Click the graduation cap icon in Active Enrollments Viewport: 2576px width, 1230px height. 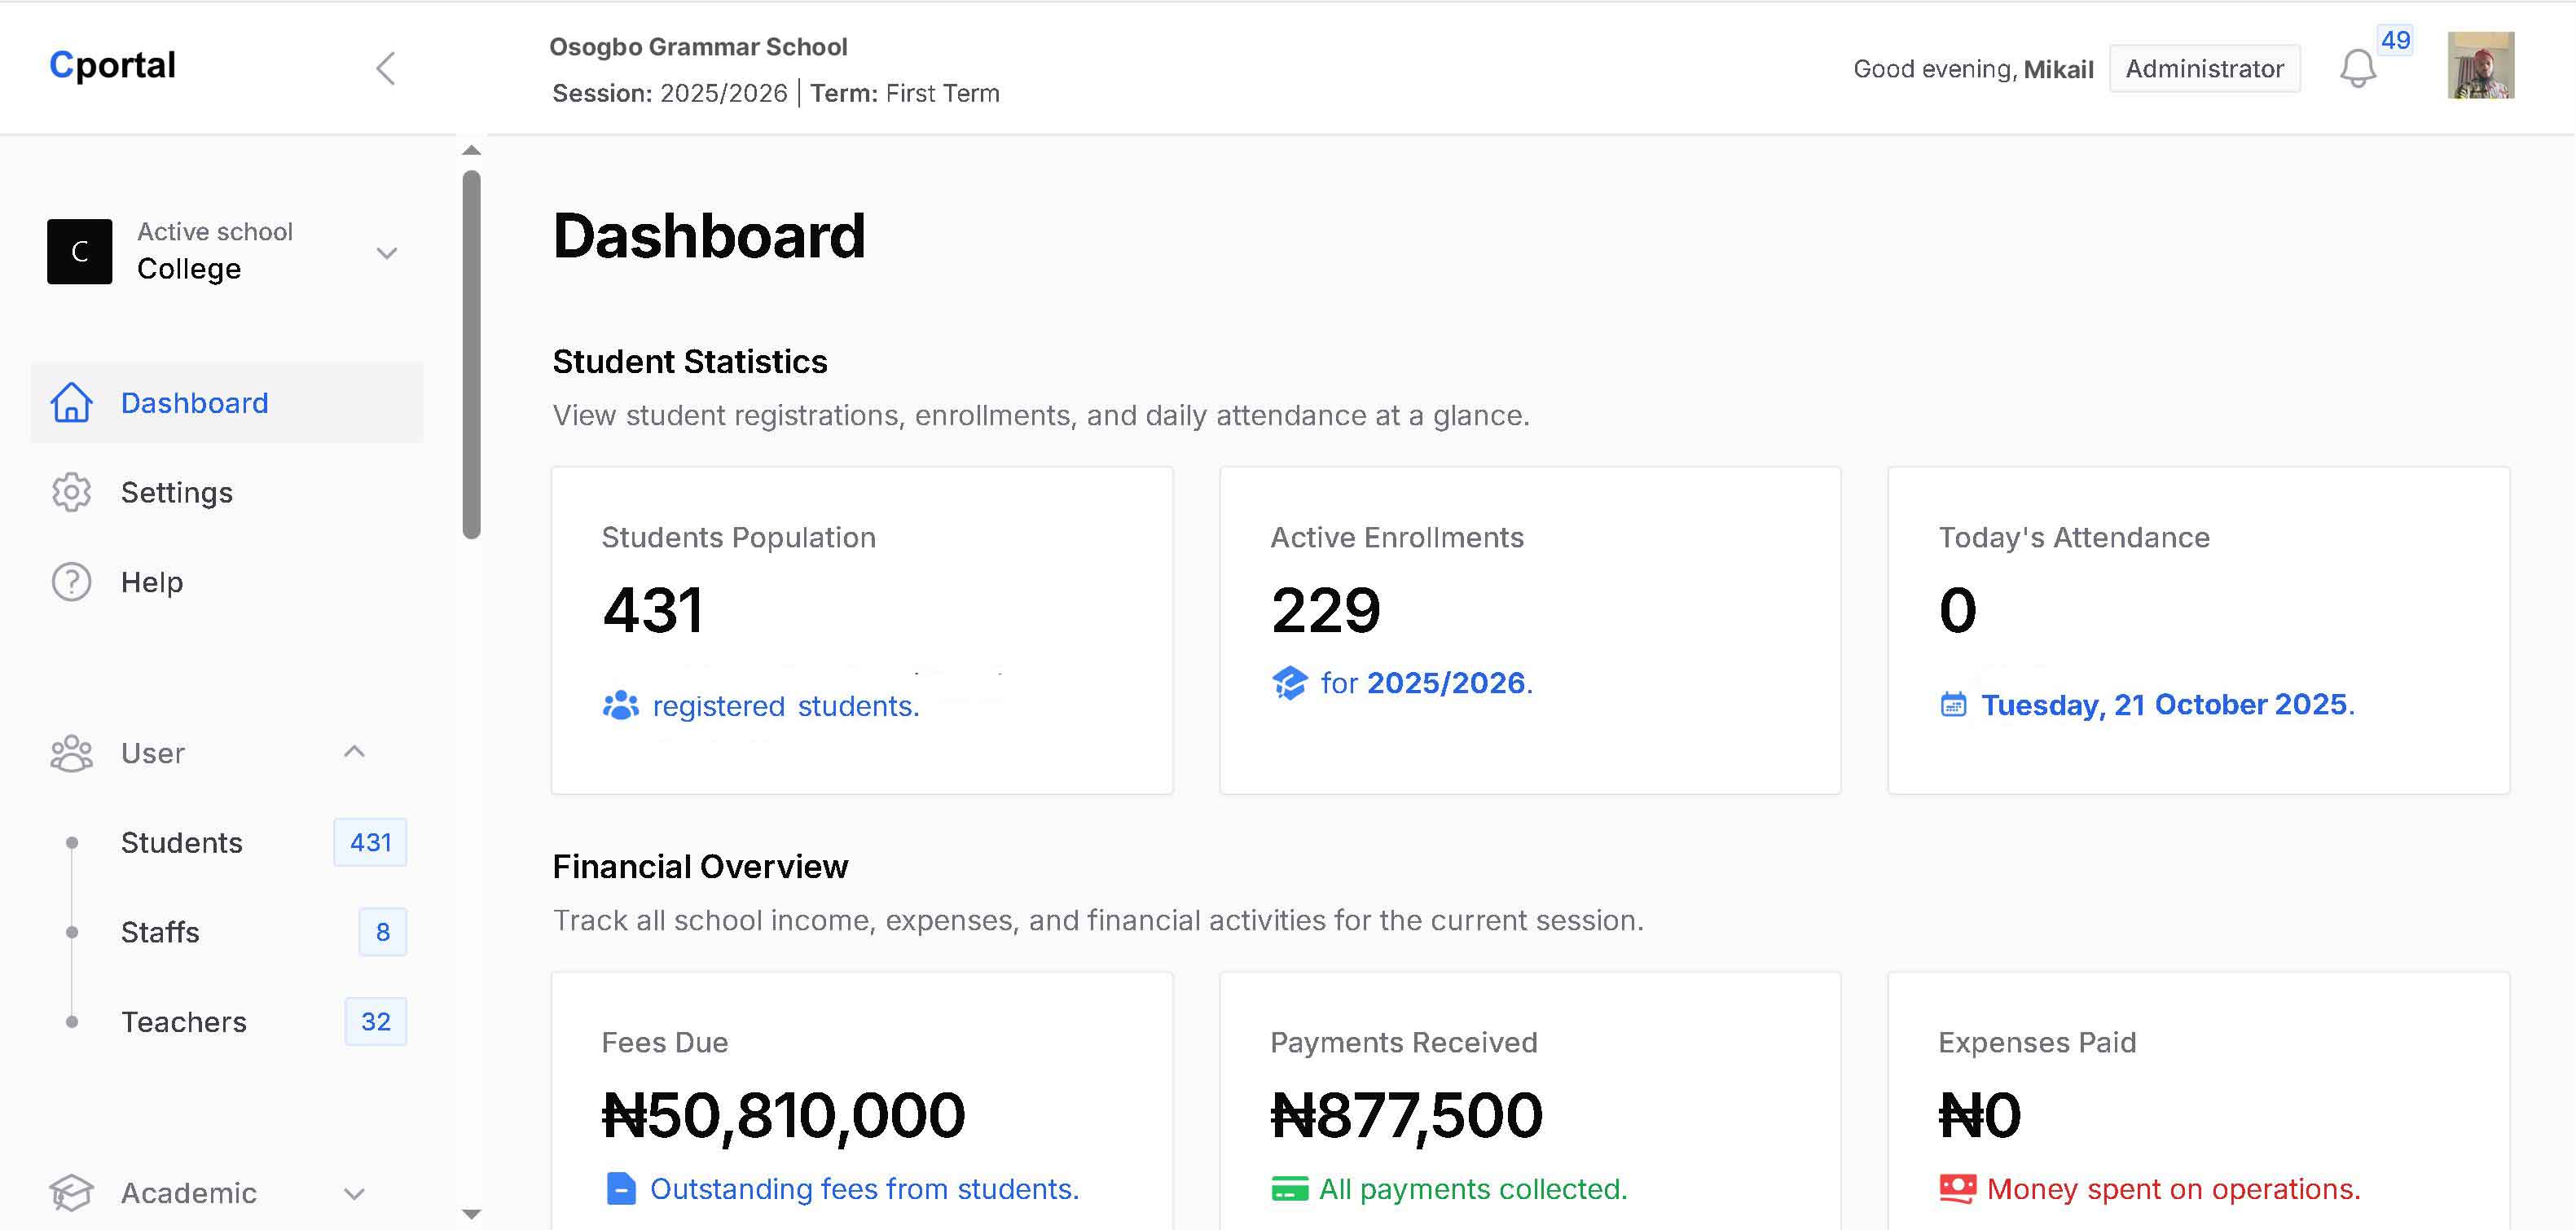(1288, 683)
